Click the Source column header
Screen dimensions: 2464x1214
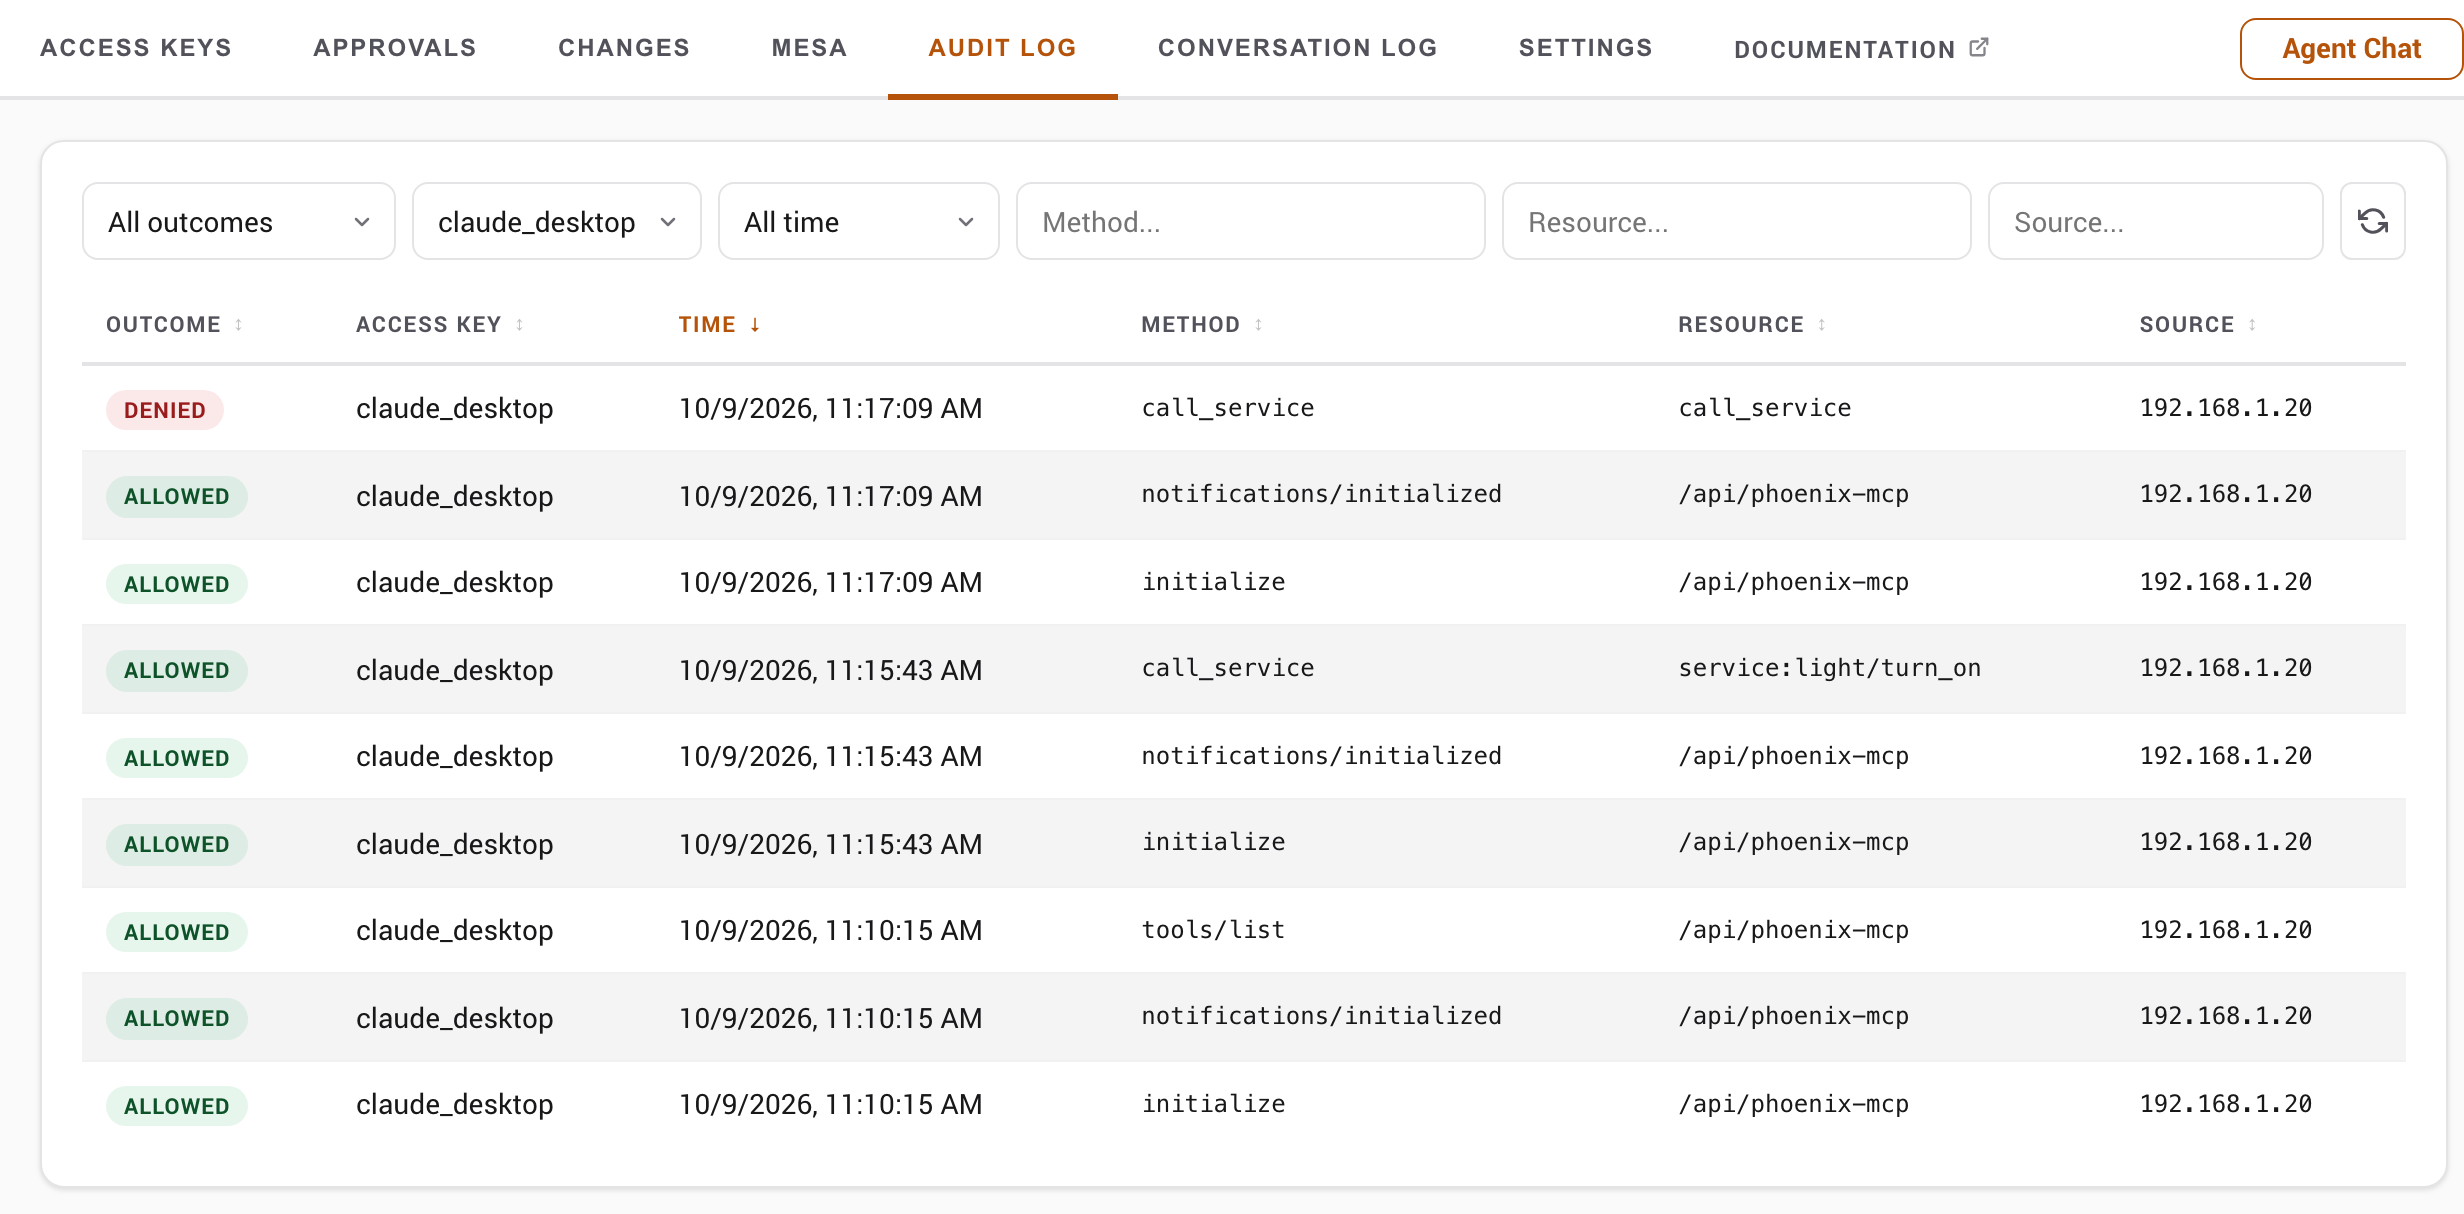coord(2187,325)
